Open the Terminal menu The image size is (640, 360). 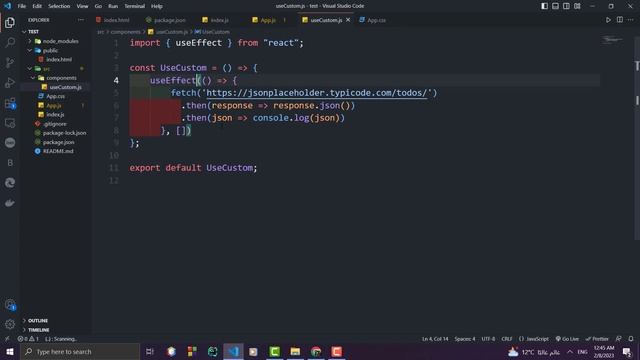(x=135, y=6)
